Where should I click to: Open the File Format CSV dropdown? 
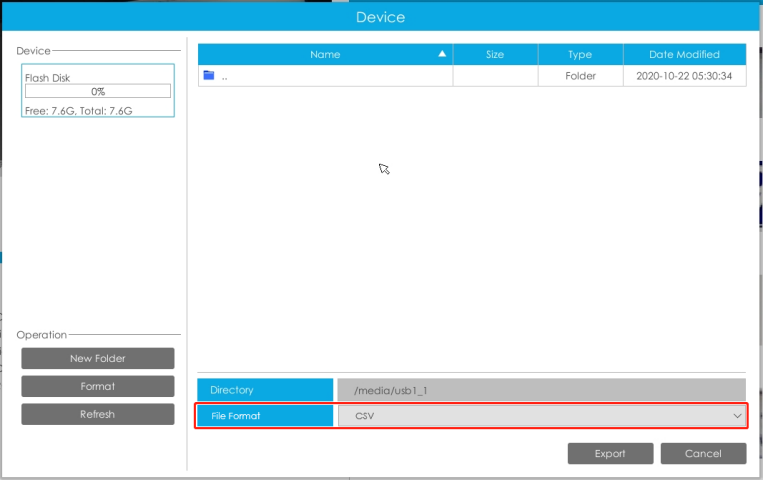[542, 416]
